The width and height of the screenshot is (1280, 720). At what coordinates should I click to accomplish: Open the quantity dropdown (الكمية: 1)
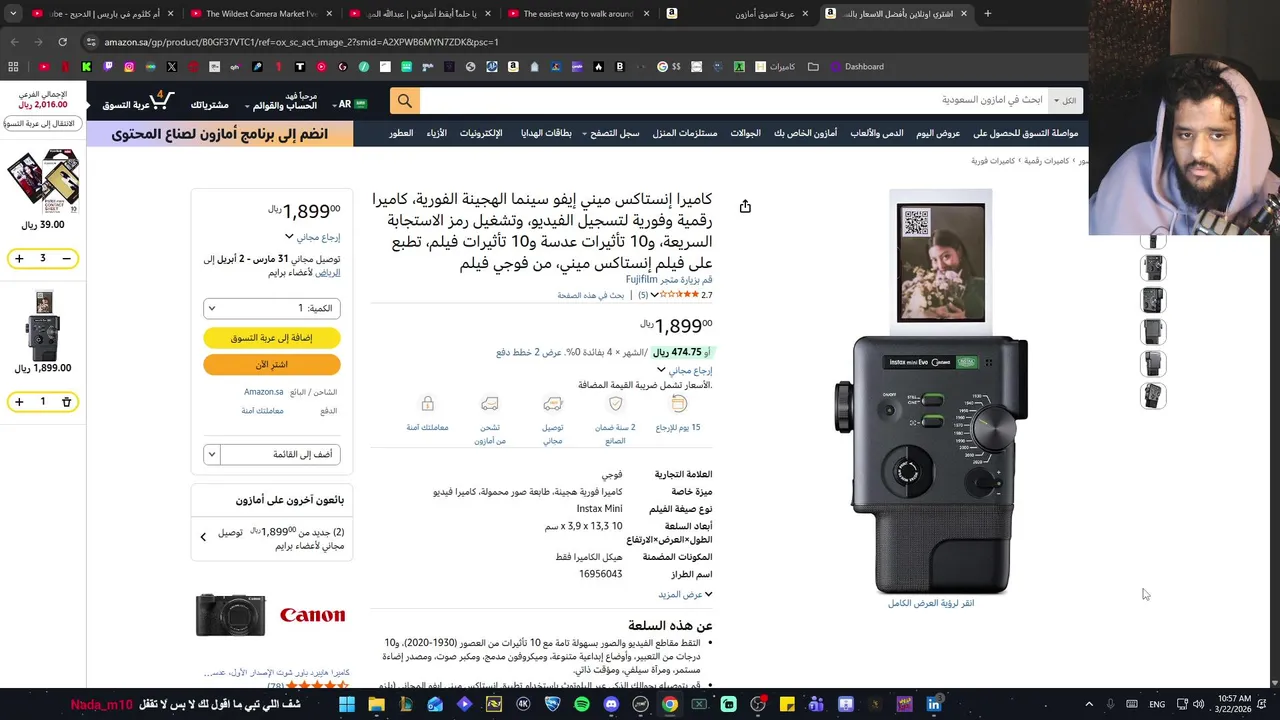[272, 308]
